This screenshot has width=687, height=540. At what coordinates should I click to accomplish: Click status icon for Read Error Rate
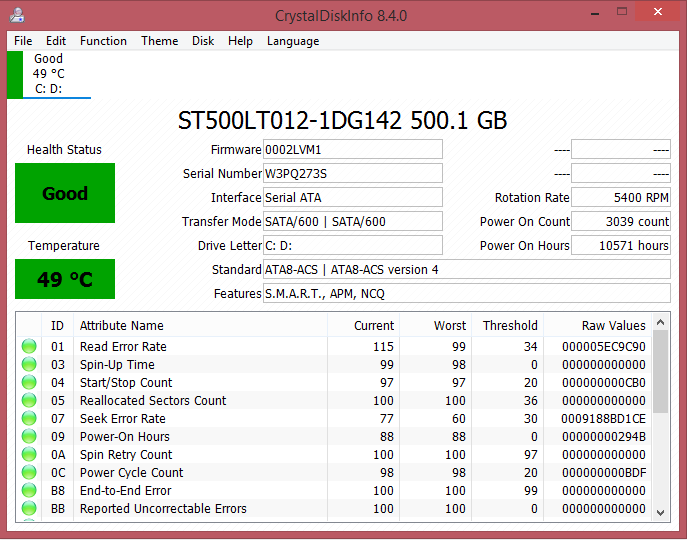(29, 346)
